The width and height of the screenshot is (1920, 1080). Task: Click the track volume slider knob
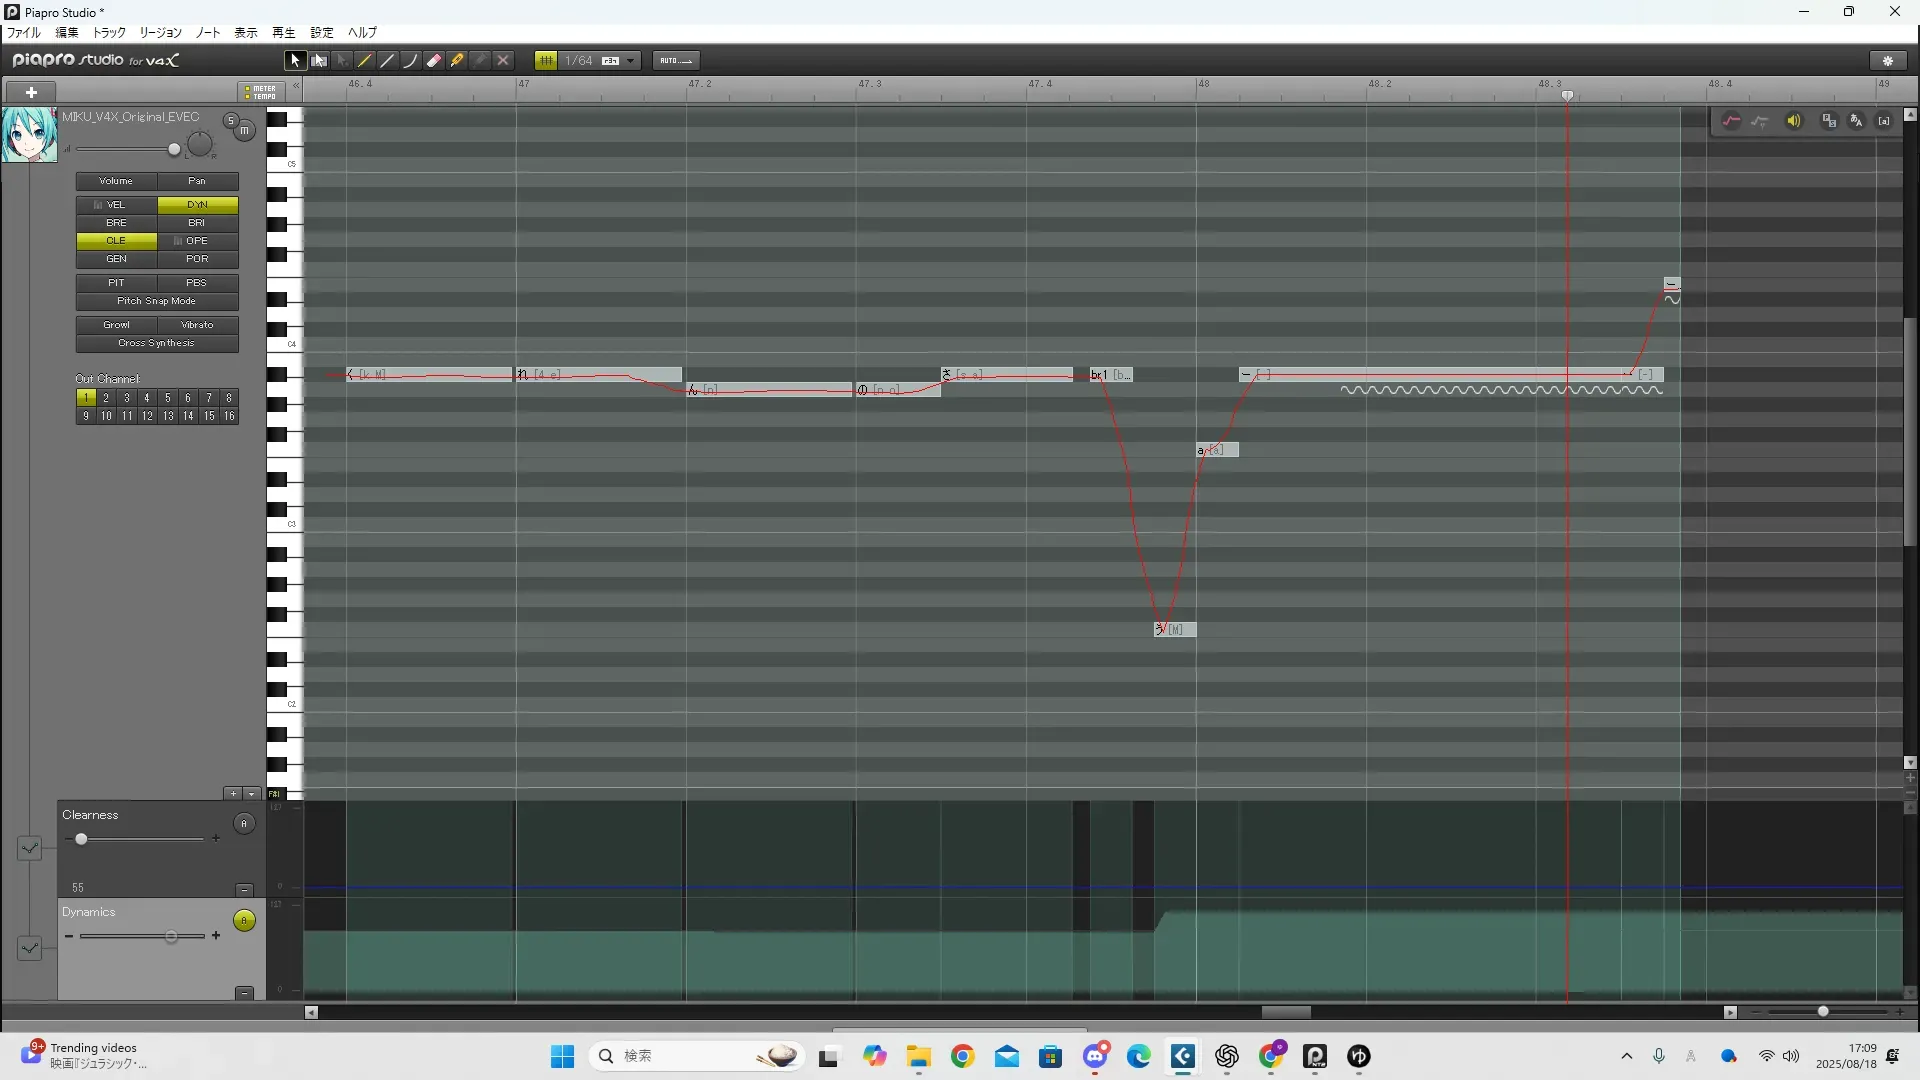tap(174, 150)
